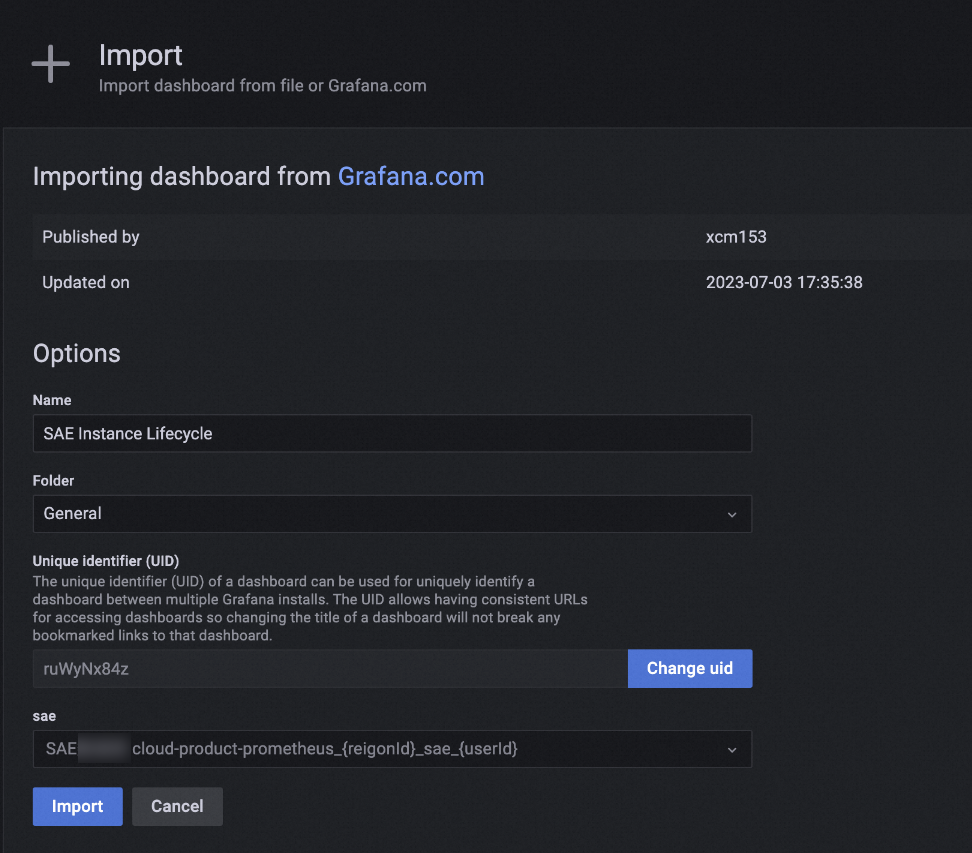Click the Cancel button

pos(177,807)
